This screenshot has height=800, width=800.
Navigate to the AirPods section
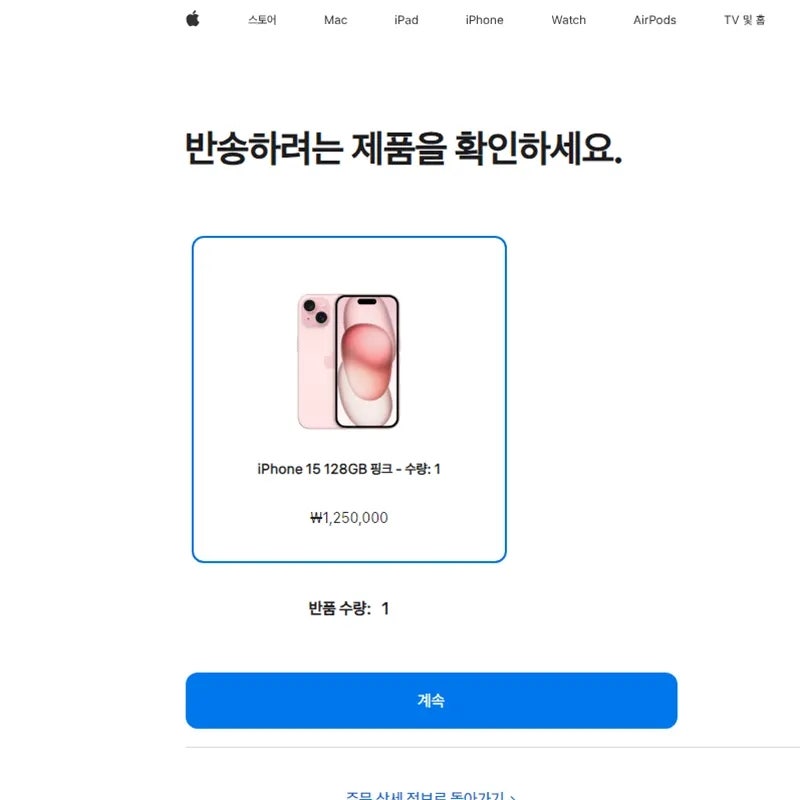(655, 20)
